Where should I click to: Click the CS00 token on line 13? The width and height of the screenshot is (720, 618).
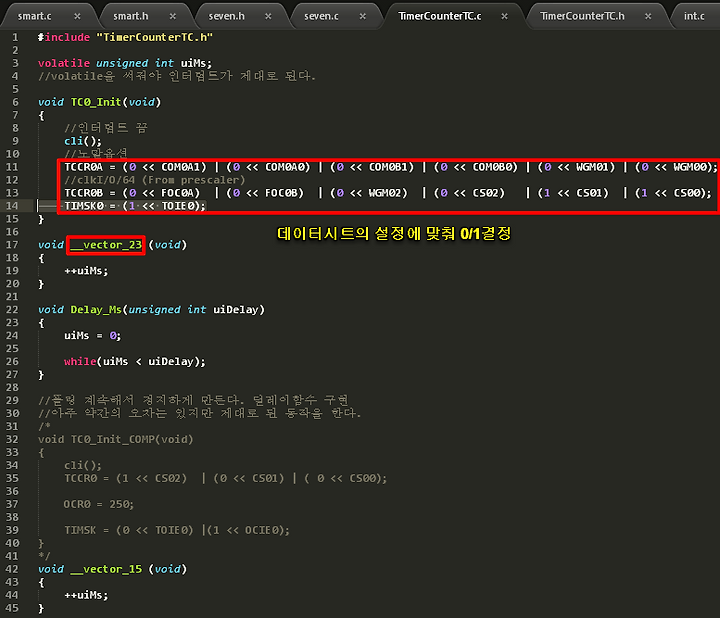coord(686,193)
